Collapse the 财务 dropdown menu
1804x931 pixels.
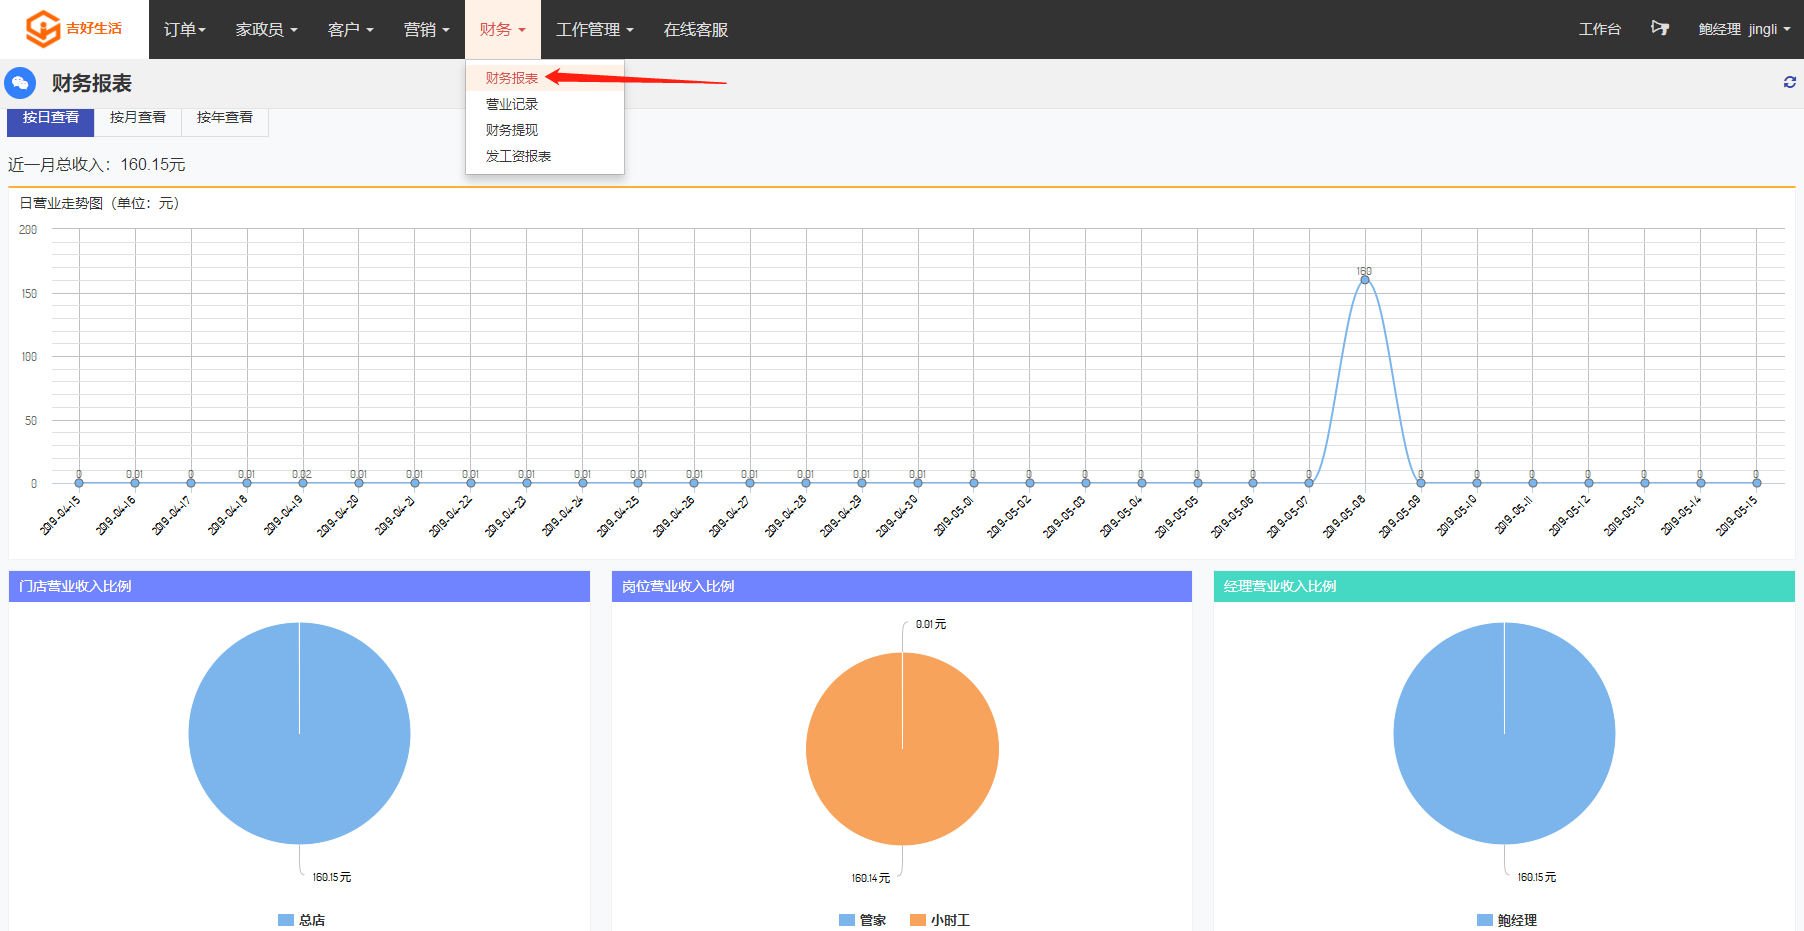(502, 30)
